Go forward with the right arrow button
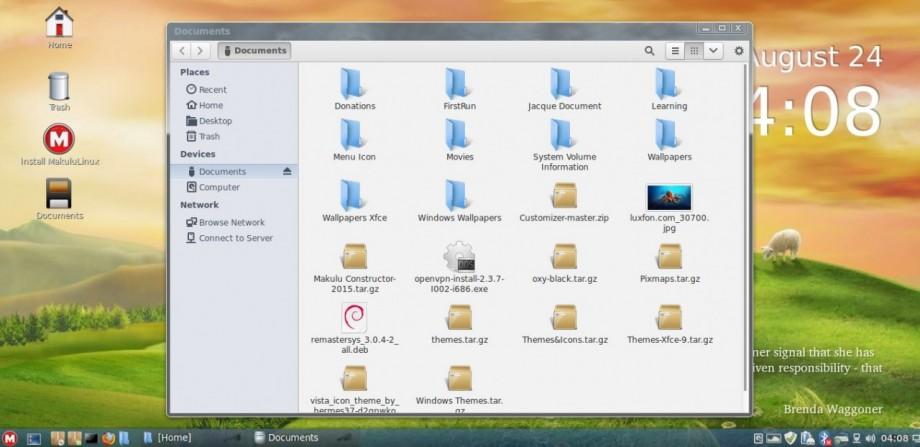 [200, 50]
